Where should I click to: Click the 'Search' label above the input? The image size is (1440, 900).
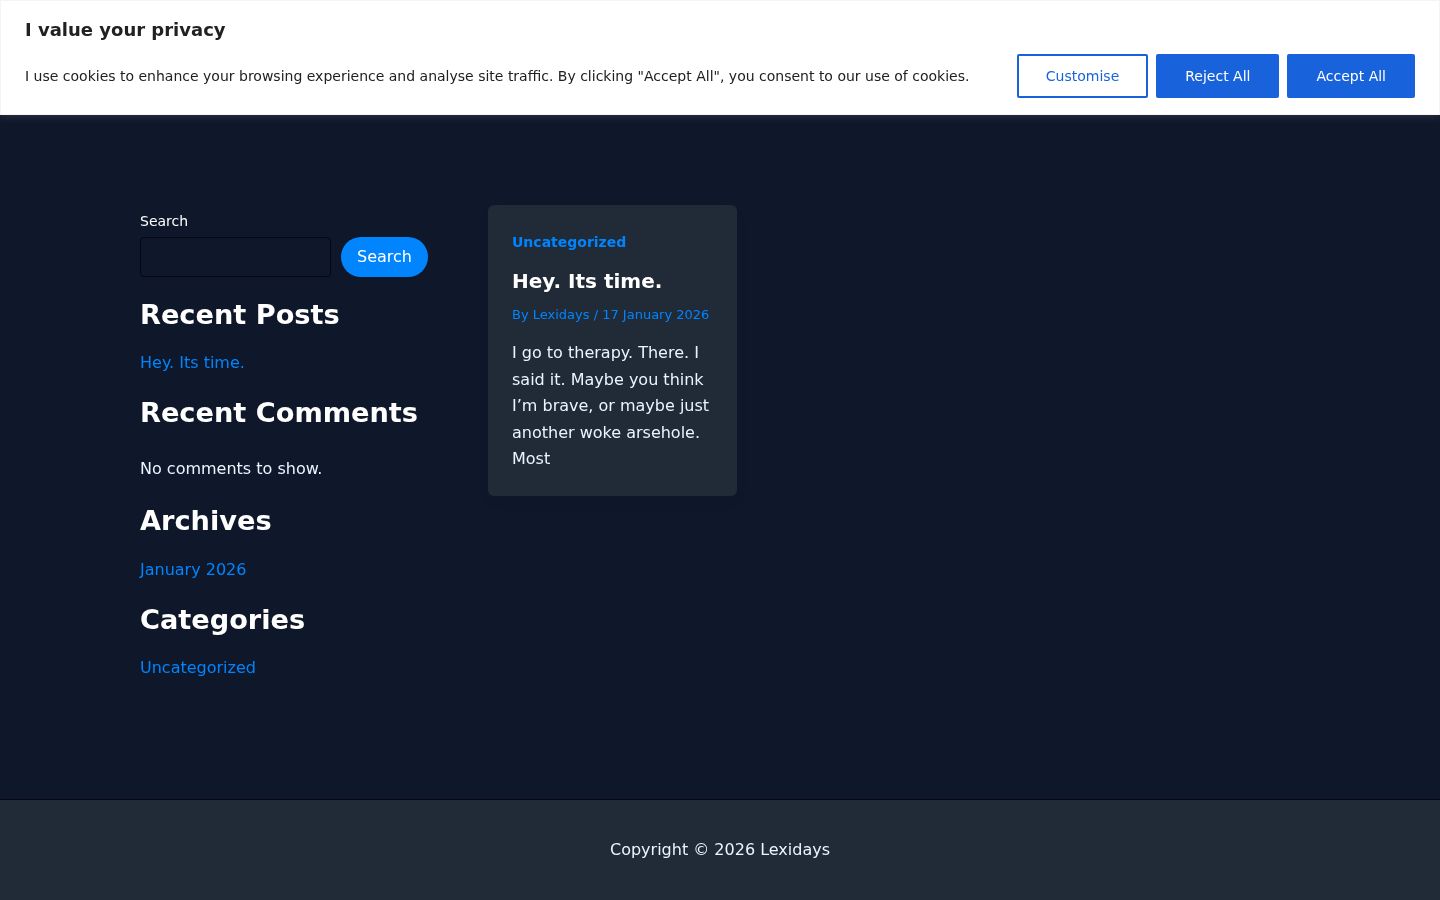[x=164, y=221]
